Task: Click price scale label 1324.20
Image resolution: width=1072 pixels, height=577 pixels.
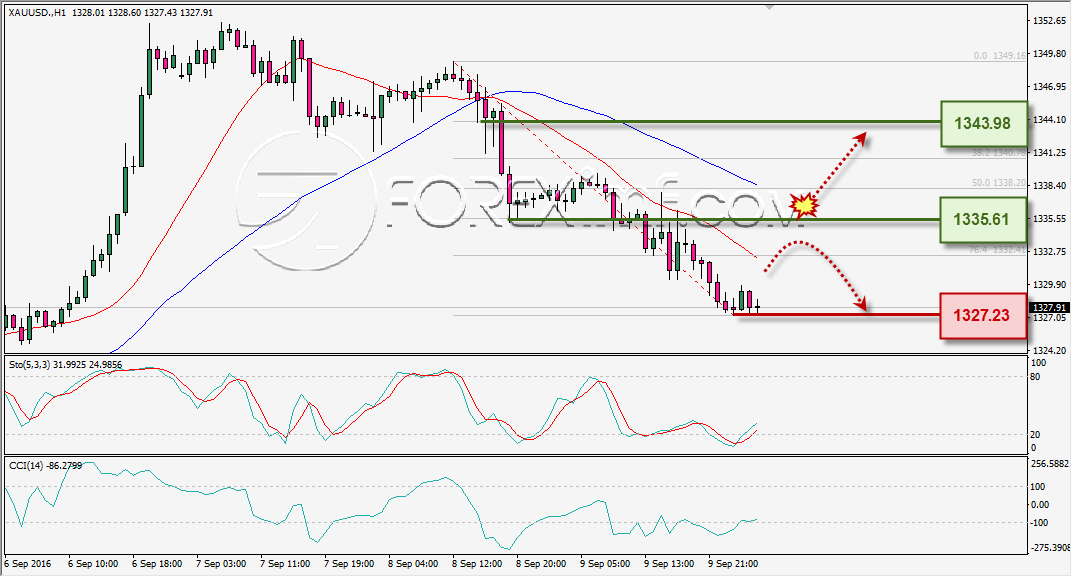Action: point(1049,351)
